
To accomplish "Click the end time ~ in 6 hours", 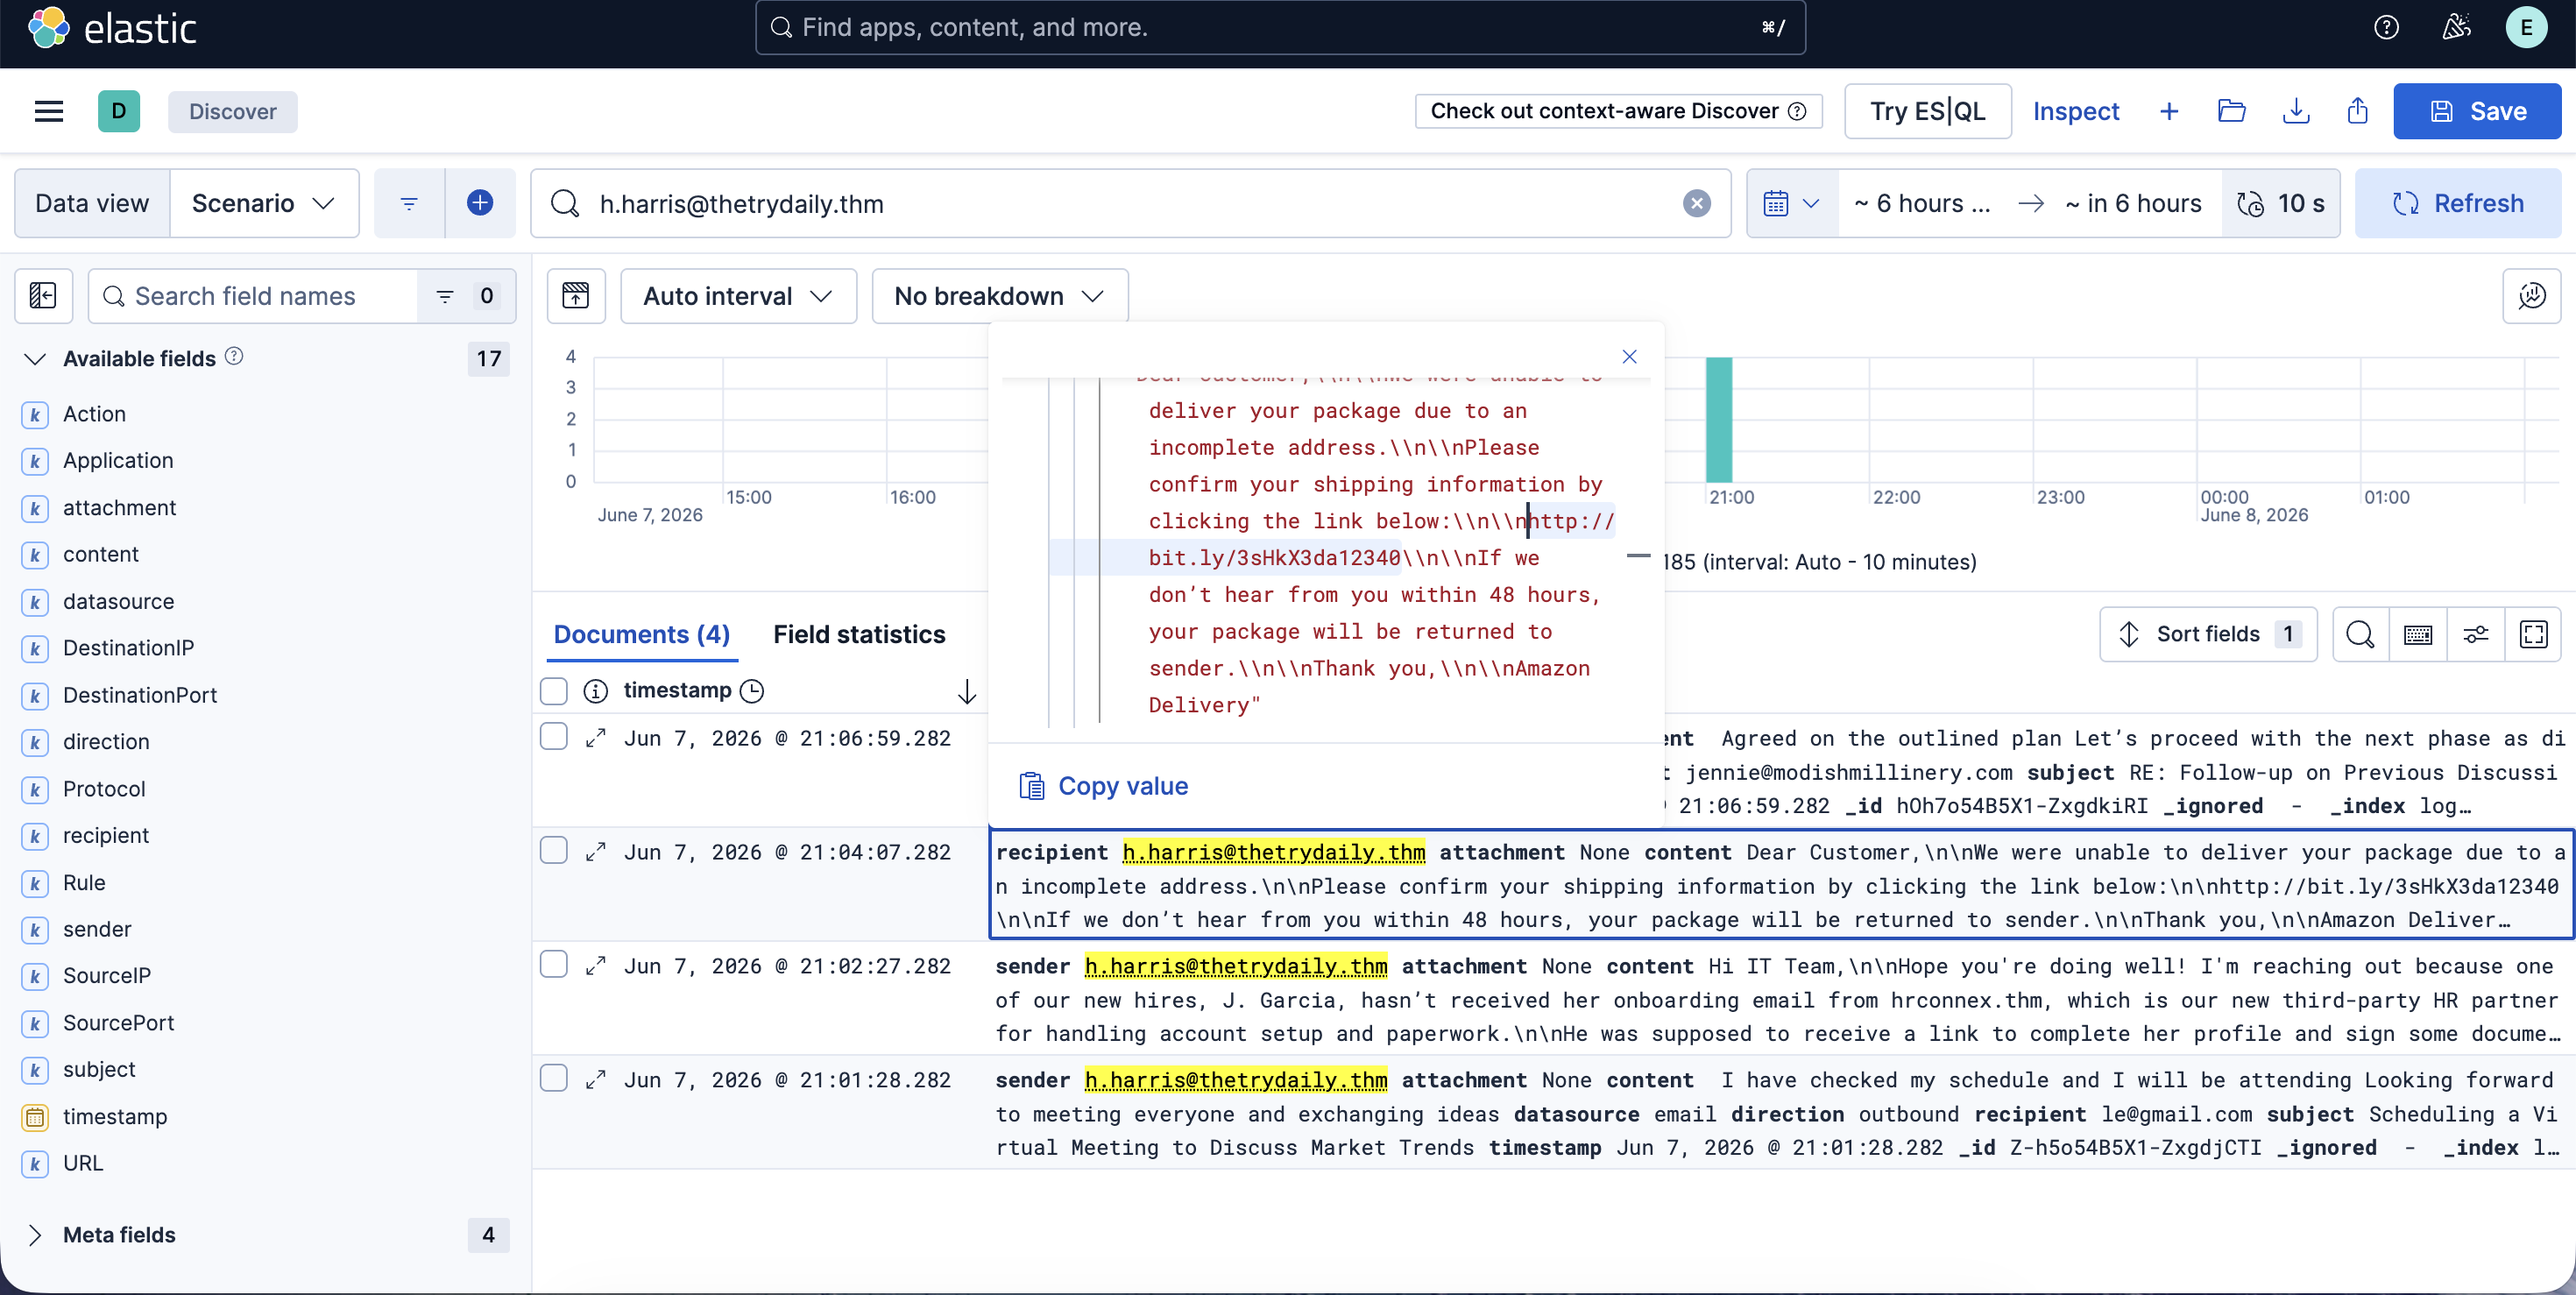I will 2133,204.
